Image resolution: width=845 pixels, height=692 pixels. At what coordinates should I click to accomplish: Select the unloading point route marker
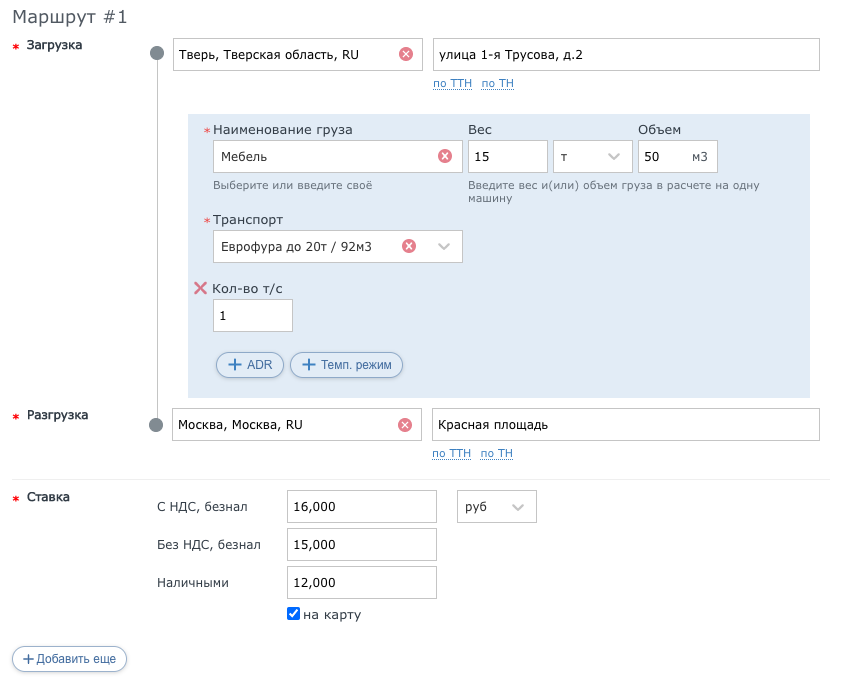pos(157,424)
